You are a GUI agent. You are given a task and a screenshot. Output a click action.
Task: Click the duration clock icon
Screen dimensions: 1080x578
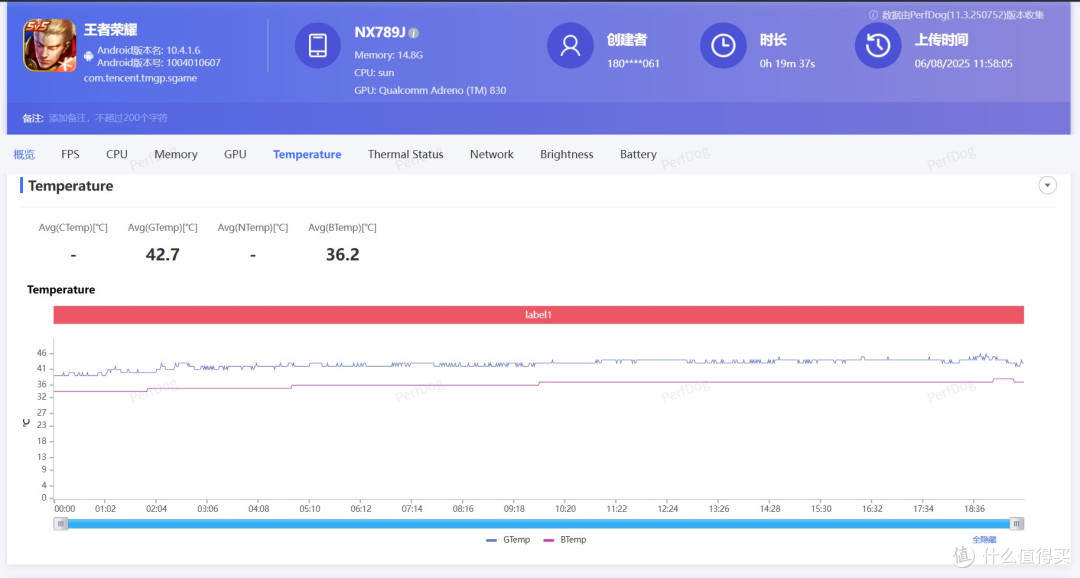coord(723,45)
